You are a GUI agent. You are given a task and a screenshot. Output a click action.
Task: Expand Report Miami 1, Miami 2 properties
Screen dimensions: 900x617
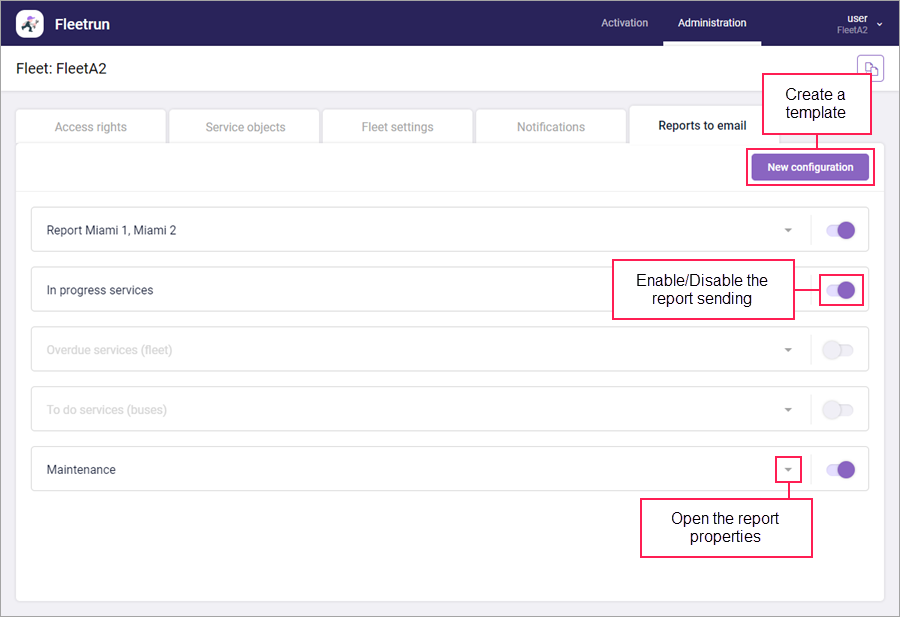coord(788,230)
